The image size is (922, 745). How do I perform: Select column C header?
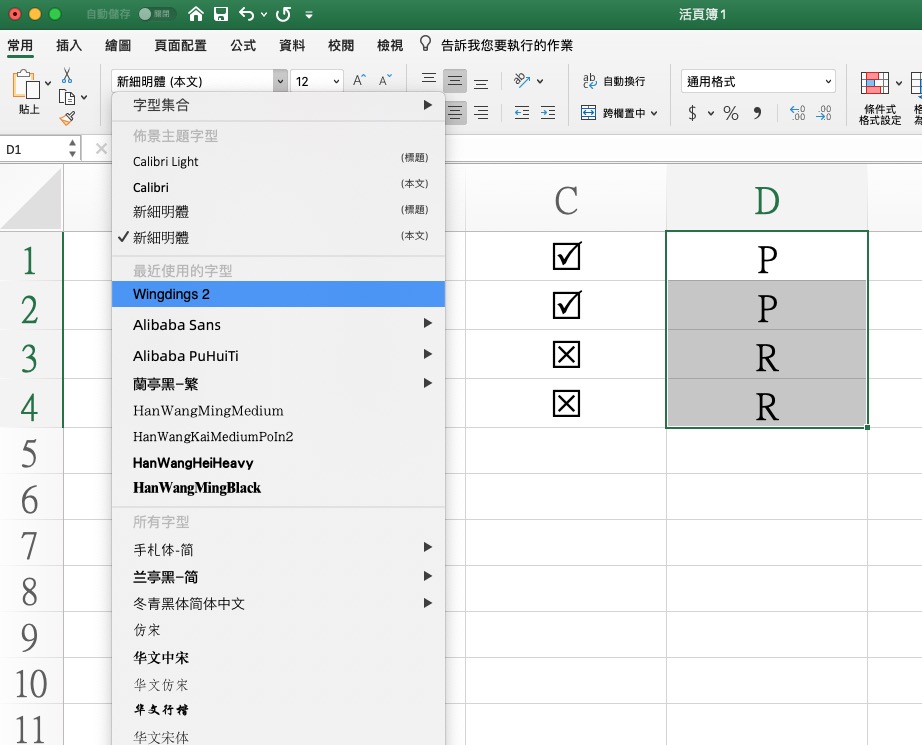[566, 199]
